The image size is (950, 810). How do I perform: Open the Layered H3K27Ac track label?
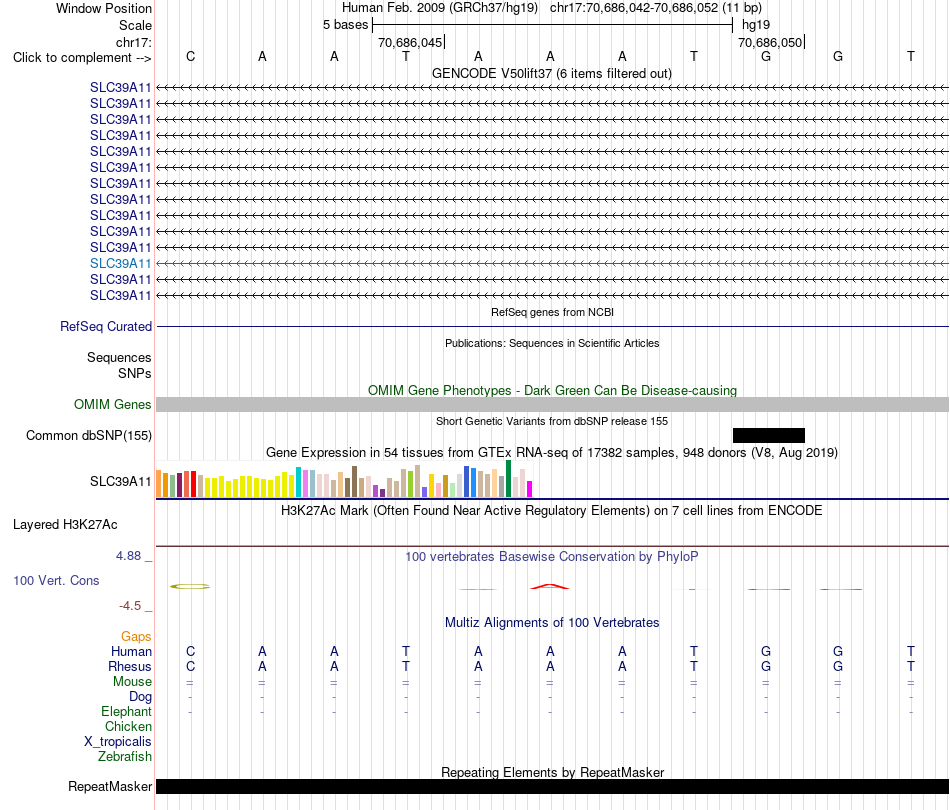tap(65, 525)
